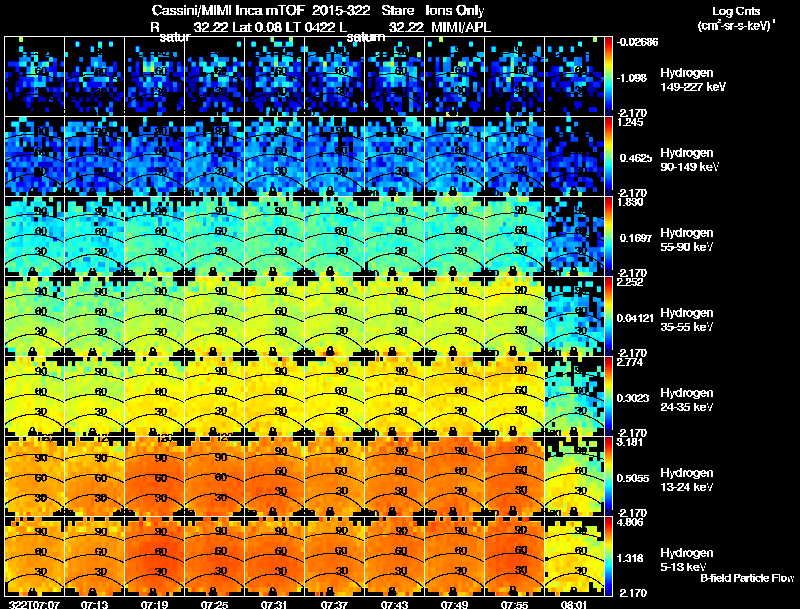
Task: Open the 5-13 keV image at 08:01
Action: (574, 557)
